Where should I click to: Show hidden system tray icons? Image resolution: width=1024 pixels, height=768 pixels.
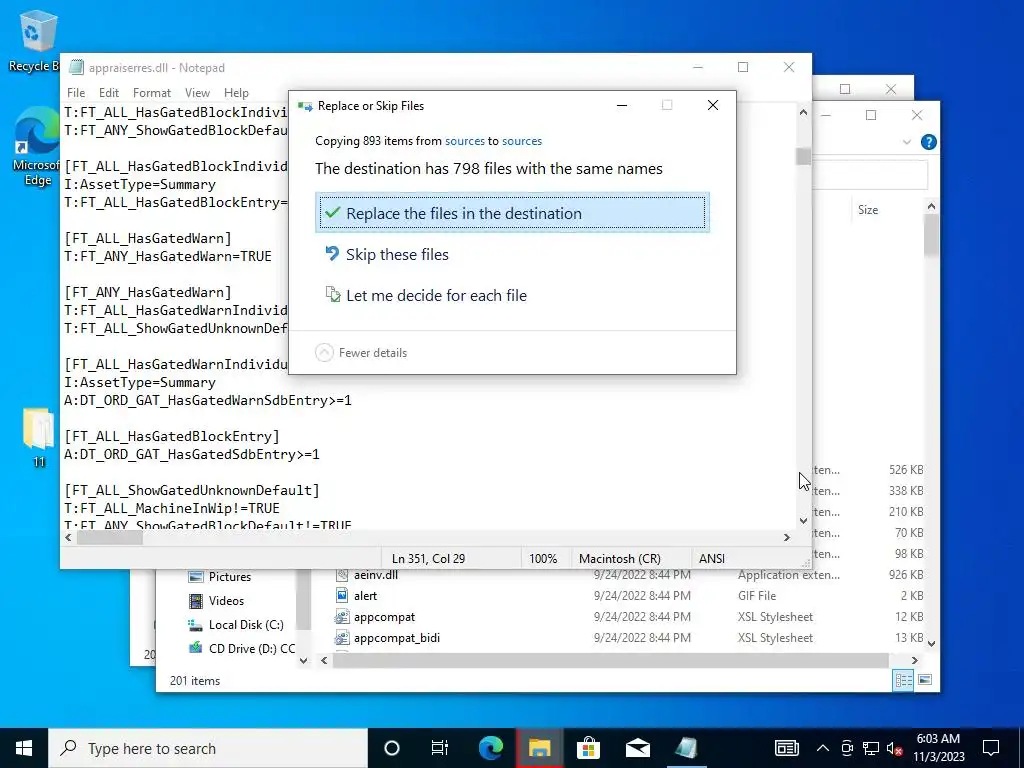(x=822, y=748)
